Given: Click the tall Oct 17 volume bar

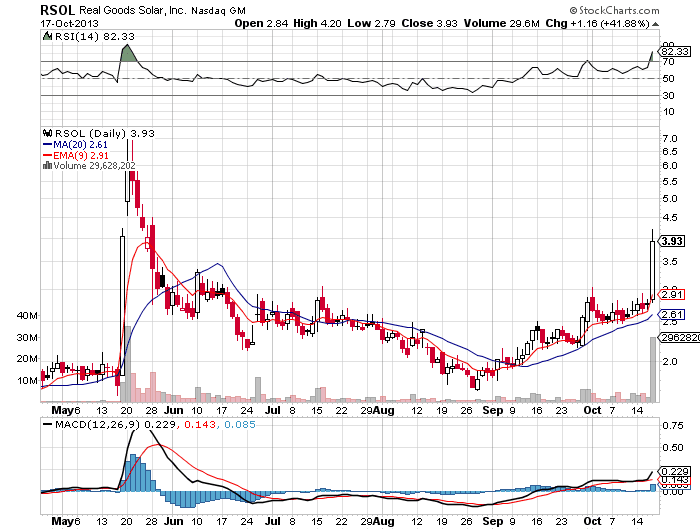Looking at the screenshot, I should 653,369.
